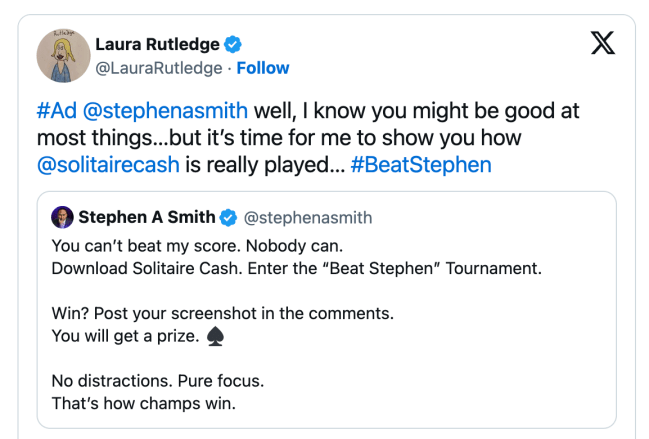
Task: Open Stephen A Smith's small avatar
Action: (x=62, y=217)
